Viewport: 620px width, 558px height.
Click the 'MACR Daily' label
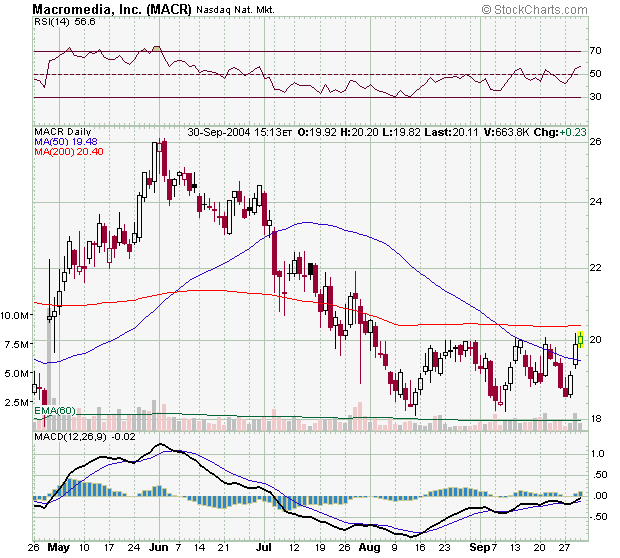[x=63, y=132]
